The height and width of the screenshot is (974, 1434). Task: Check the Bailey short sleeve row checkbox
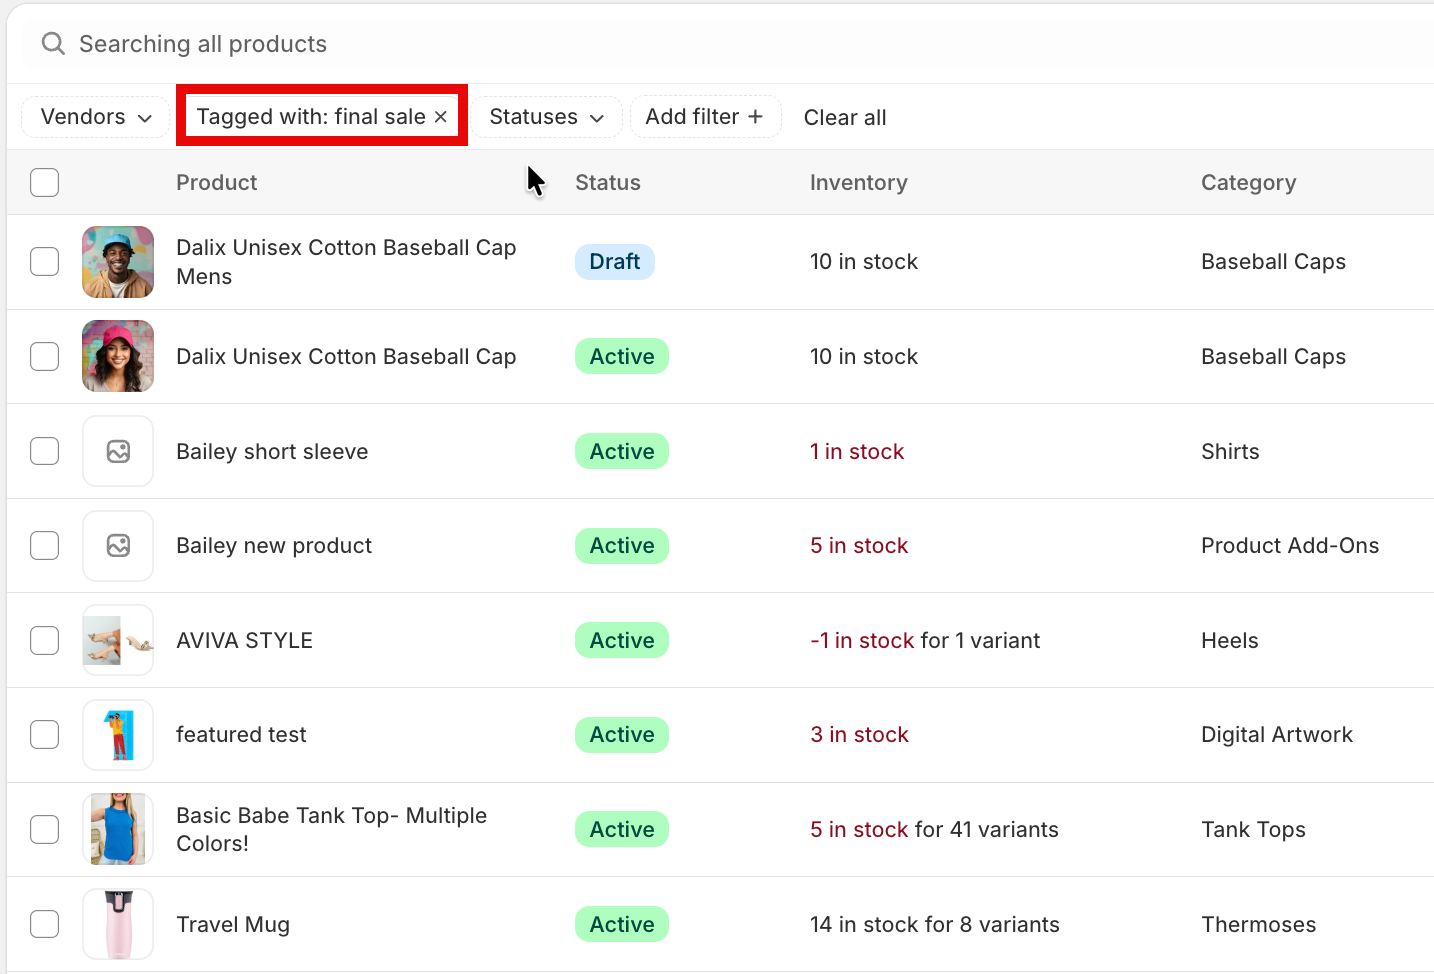(x=45, y=451)
